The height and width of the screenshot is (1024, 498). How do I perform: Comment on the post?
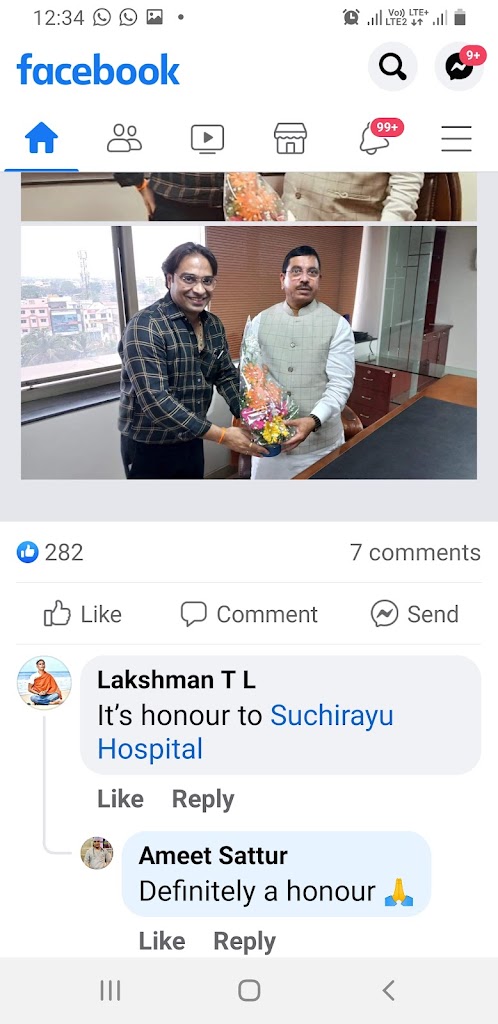point(249,614)
